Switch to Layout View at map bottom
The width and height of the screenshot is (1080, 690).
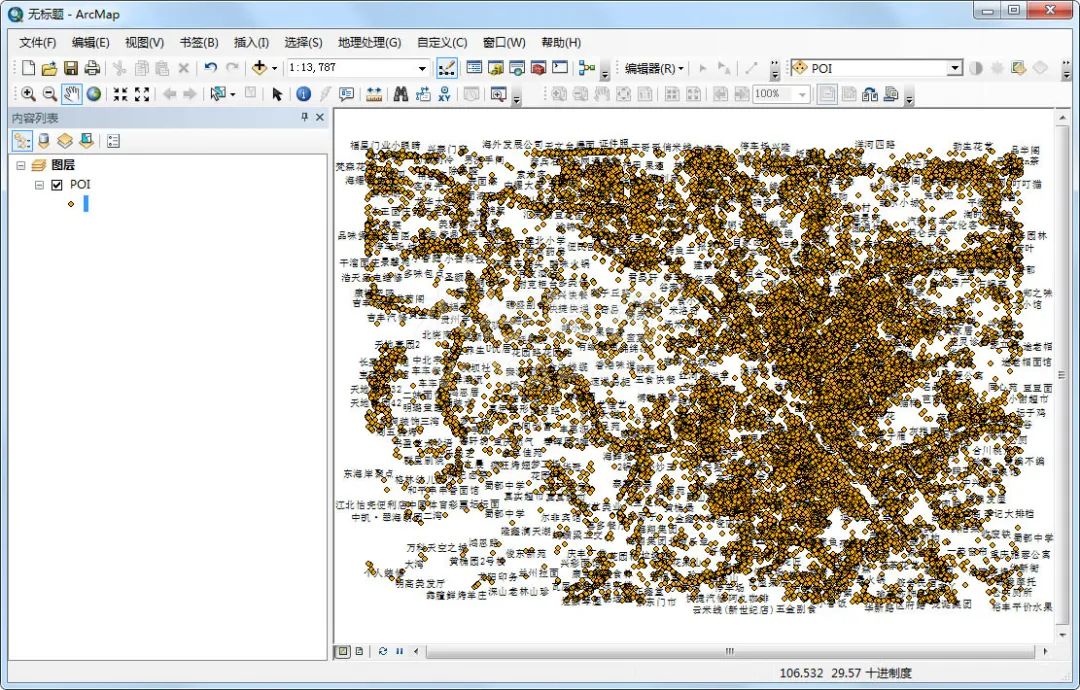click(x=357, y=650)
